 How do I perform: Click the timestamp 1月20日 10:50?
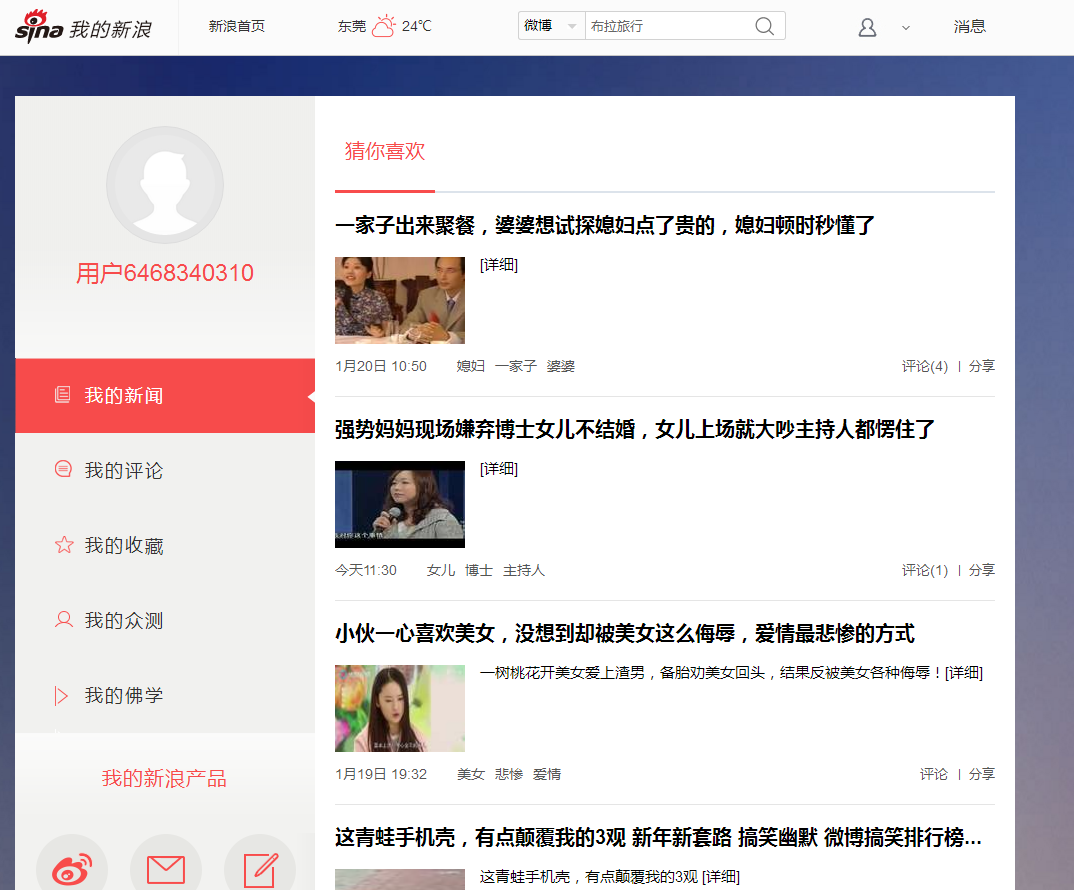381,367
